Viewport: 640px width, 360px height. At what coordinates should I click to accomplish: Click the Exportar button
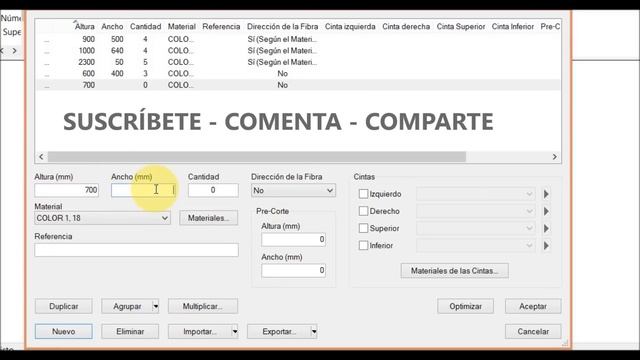click(x=279, y=331)
